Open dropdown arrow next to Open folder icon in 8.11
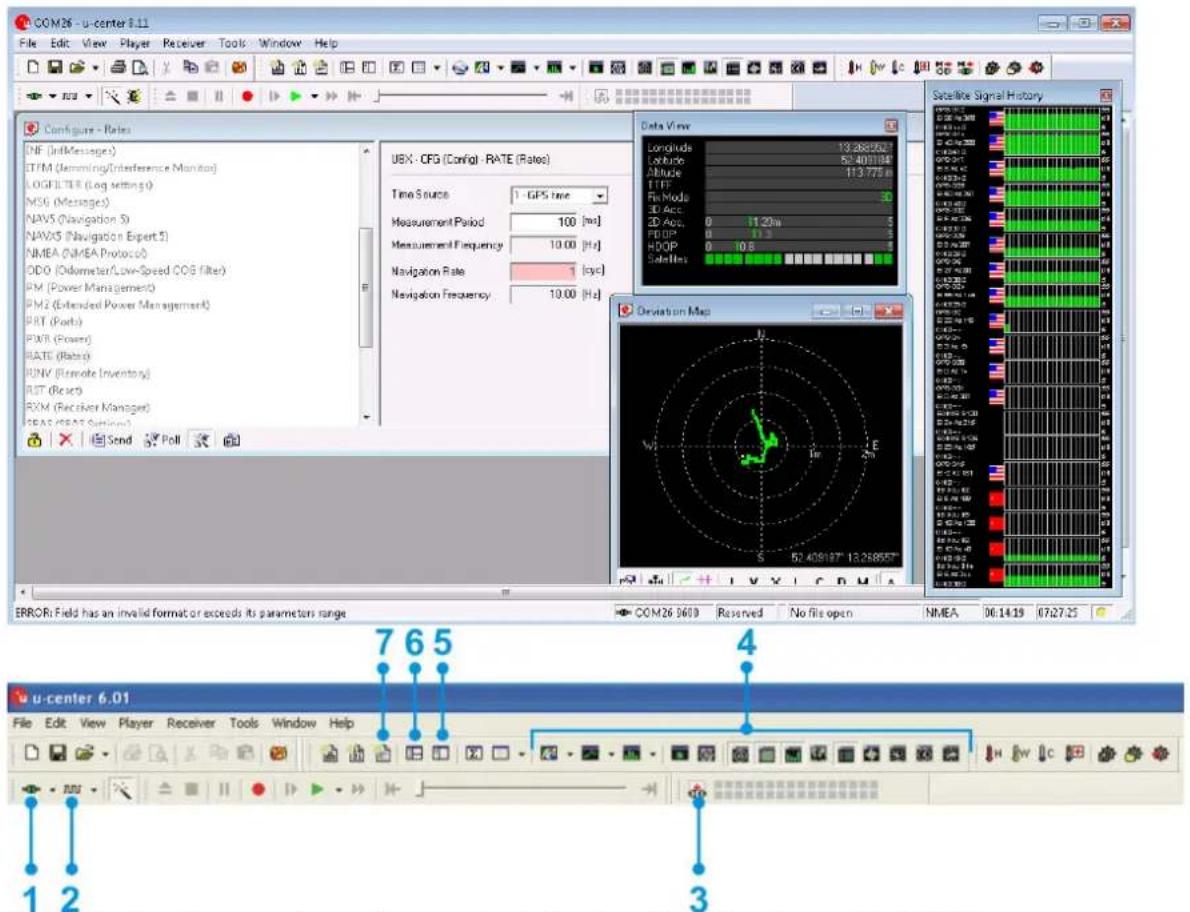This screenshot has width=1190, height=912. pyautogui.click(x=96, y=68)
